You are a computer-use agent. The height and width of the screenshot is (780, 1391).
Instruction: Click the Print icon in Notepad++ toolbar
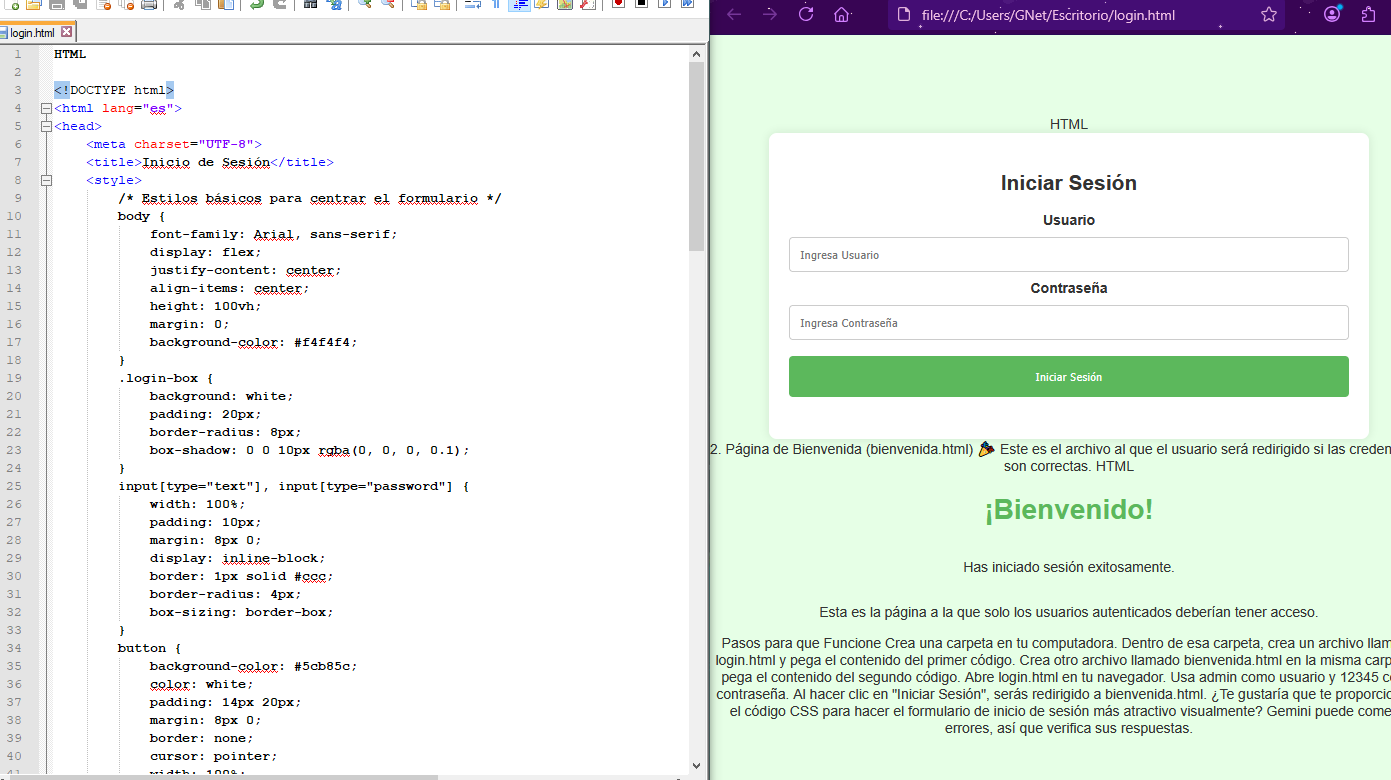(149, 4)
